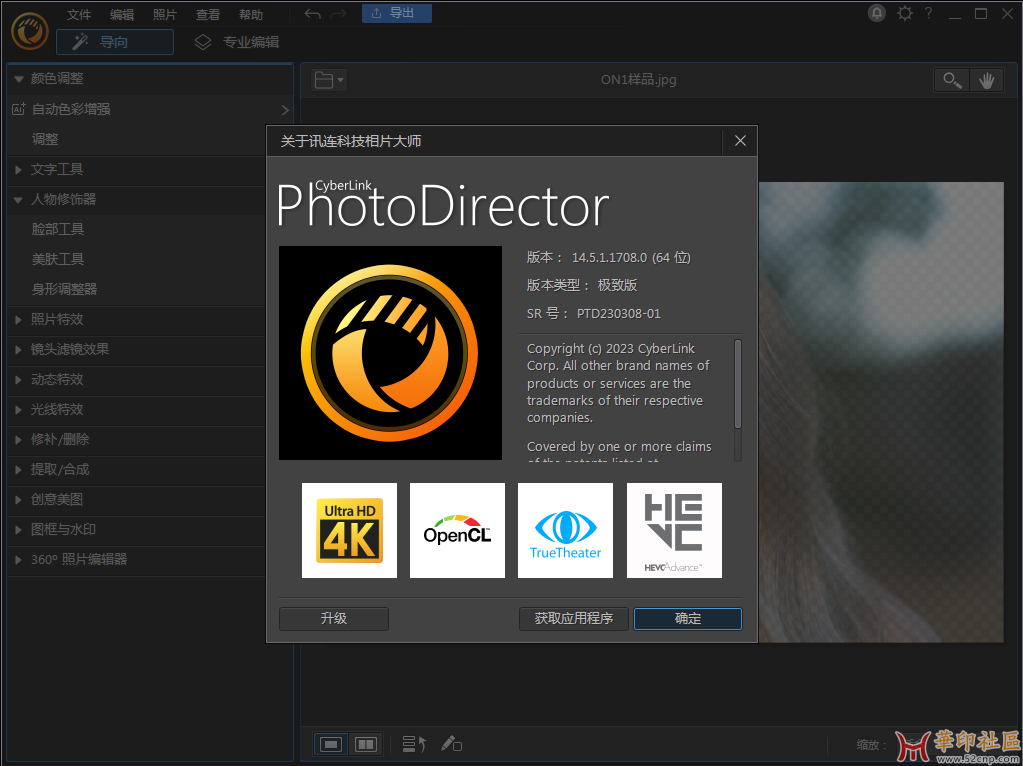
Task: Click the 导出 export button
Action: [x=397, y=13]
